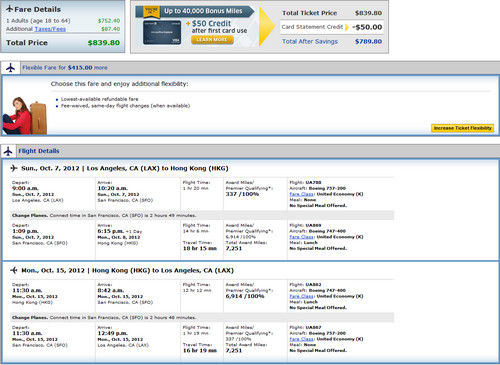The width and height of the screenshot is (500, 365).
Task: Expand the Flight Details section header
Action: 39,151
